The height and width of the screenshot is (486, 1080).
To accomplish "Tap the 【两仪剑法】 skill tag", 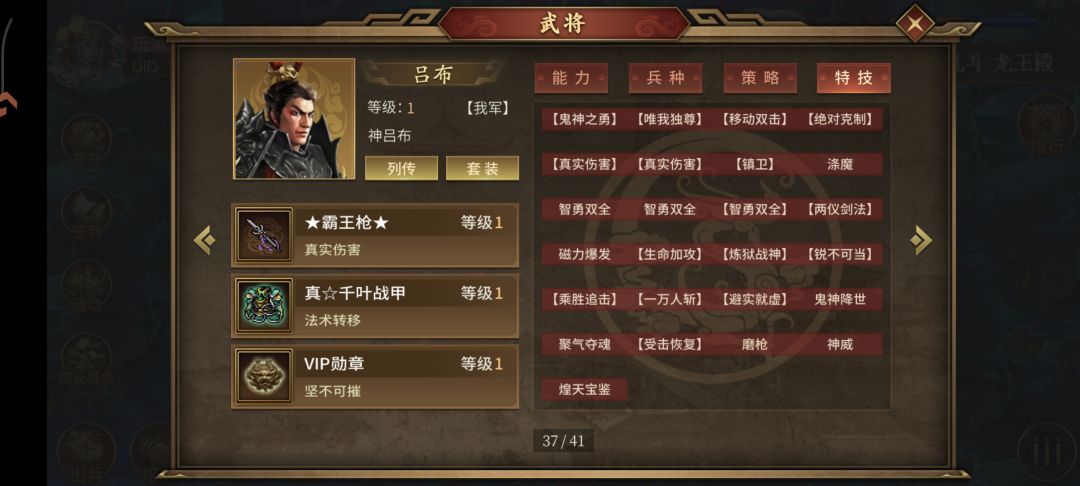I will [x=840, y=209].
